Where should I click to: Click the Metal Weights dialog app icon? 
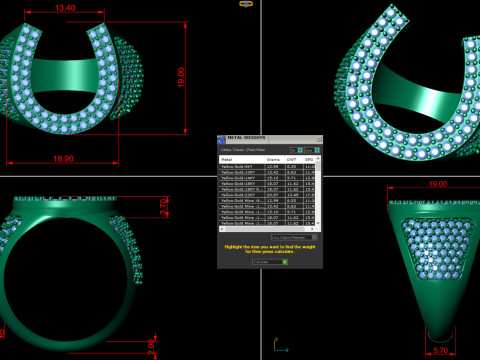pyautogui.click(x=221, y=139)
